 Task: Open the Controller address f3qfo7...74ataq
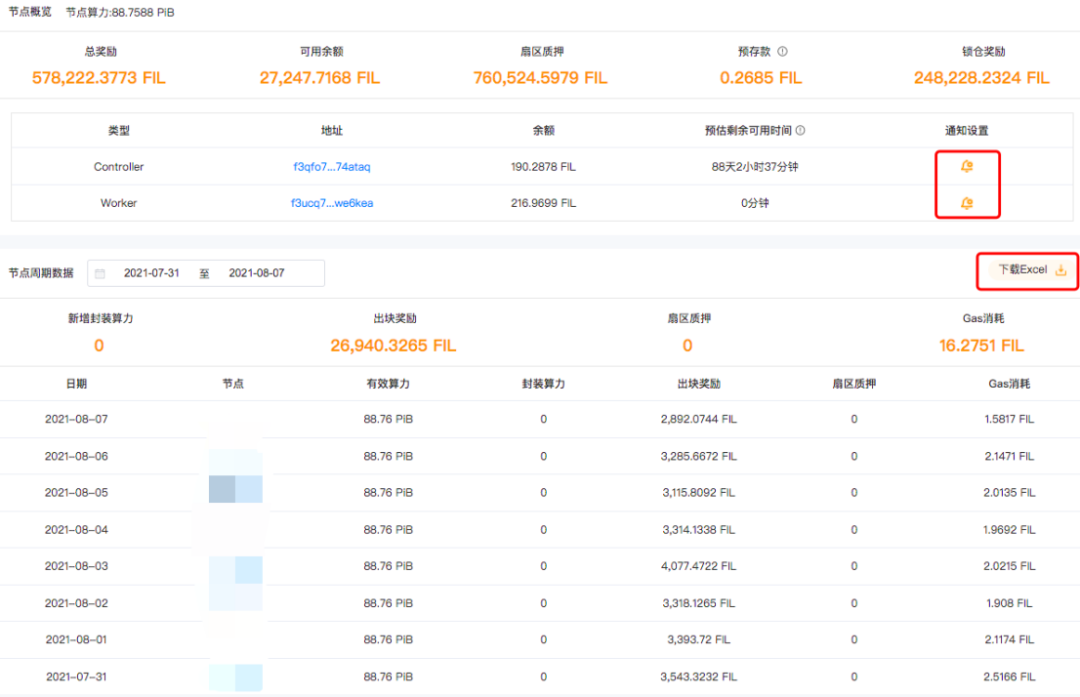tap(332, 167)
